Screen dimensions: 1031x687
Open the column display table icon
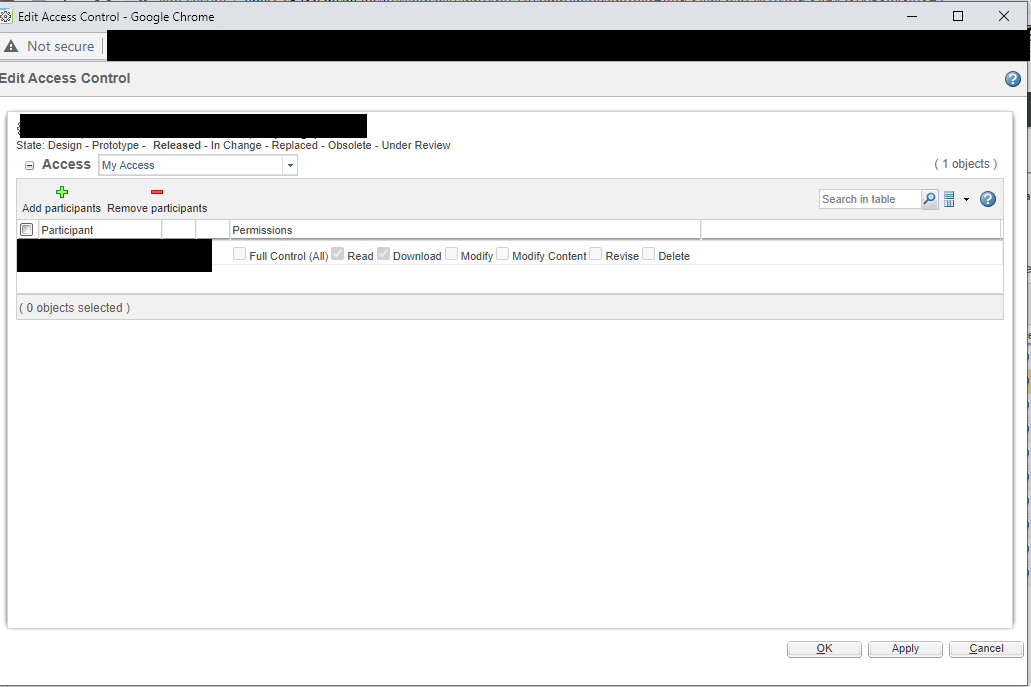[950, 199]
